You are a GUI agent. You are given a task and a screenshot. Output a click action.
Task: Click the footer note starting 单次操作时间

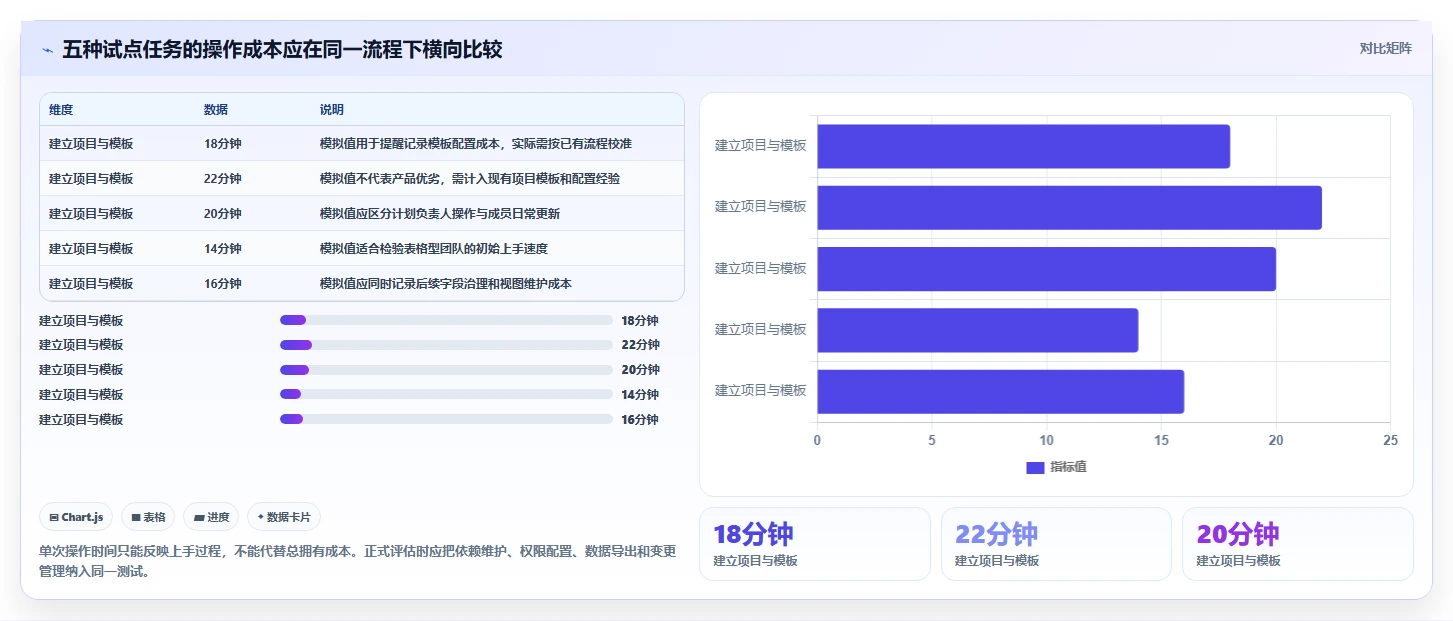[x=358, y=562]
